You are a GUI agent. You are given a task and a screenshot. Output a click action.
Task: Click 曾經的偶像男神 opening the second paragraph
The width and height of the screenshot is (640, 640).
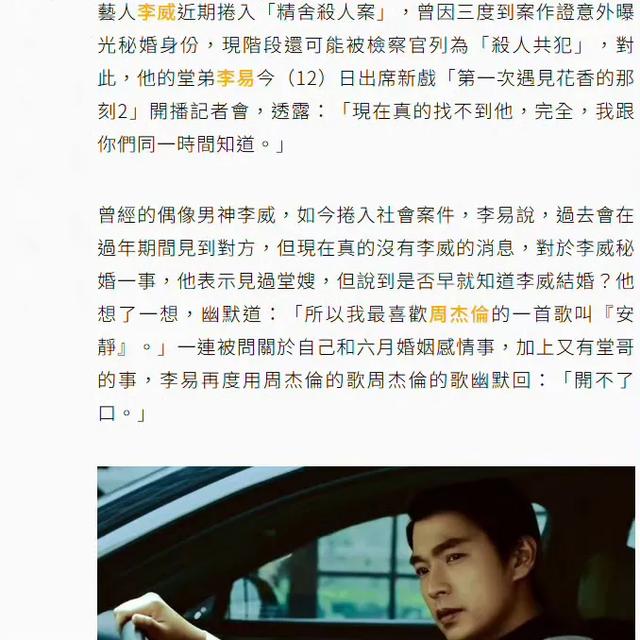[166, 215]
